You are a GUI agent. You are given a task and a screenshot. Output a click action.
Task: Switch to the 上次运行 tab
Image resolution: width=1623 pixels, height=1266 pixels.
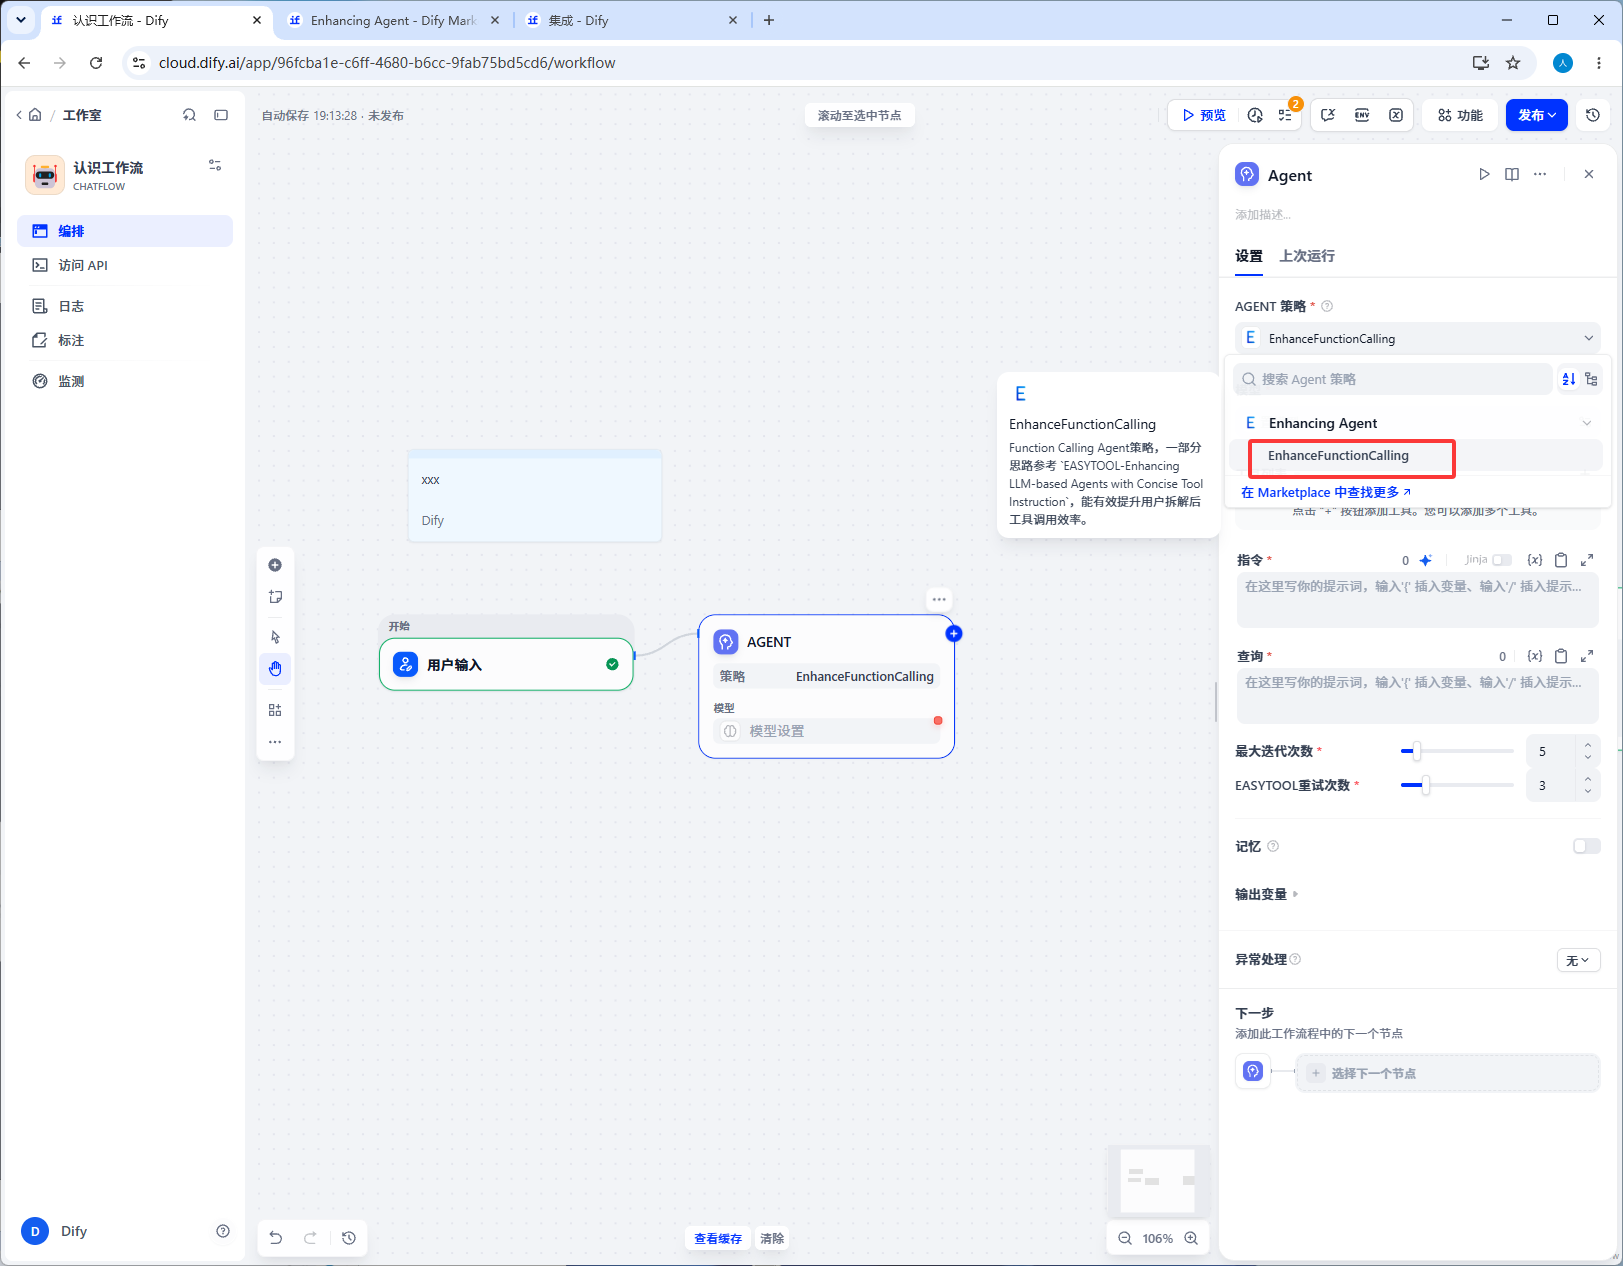tap(1307, 256)
